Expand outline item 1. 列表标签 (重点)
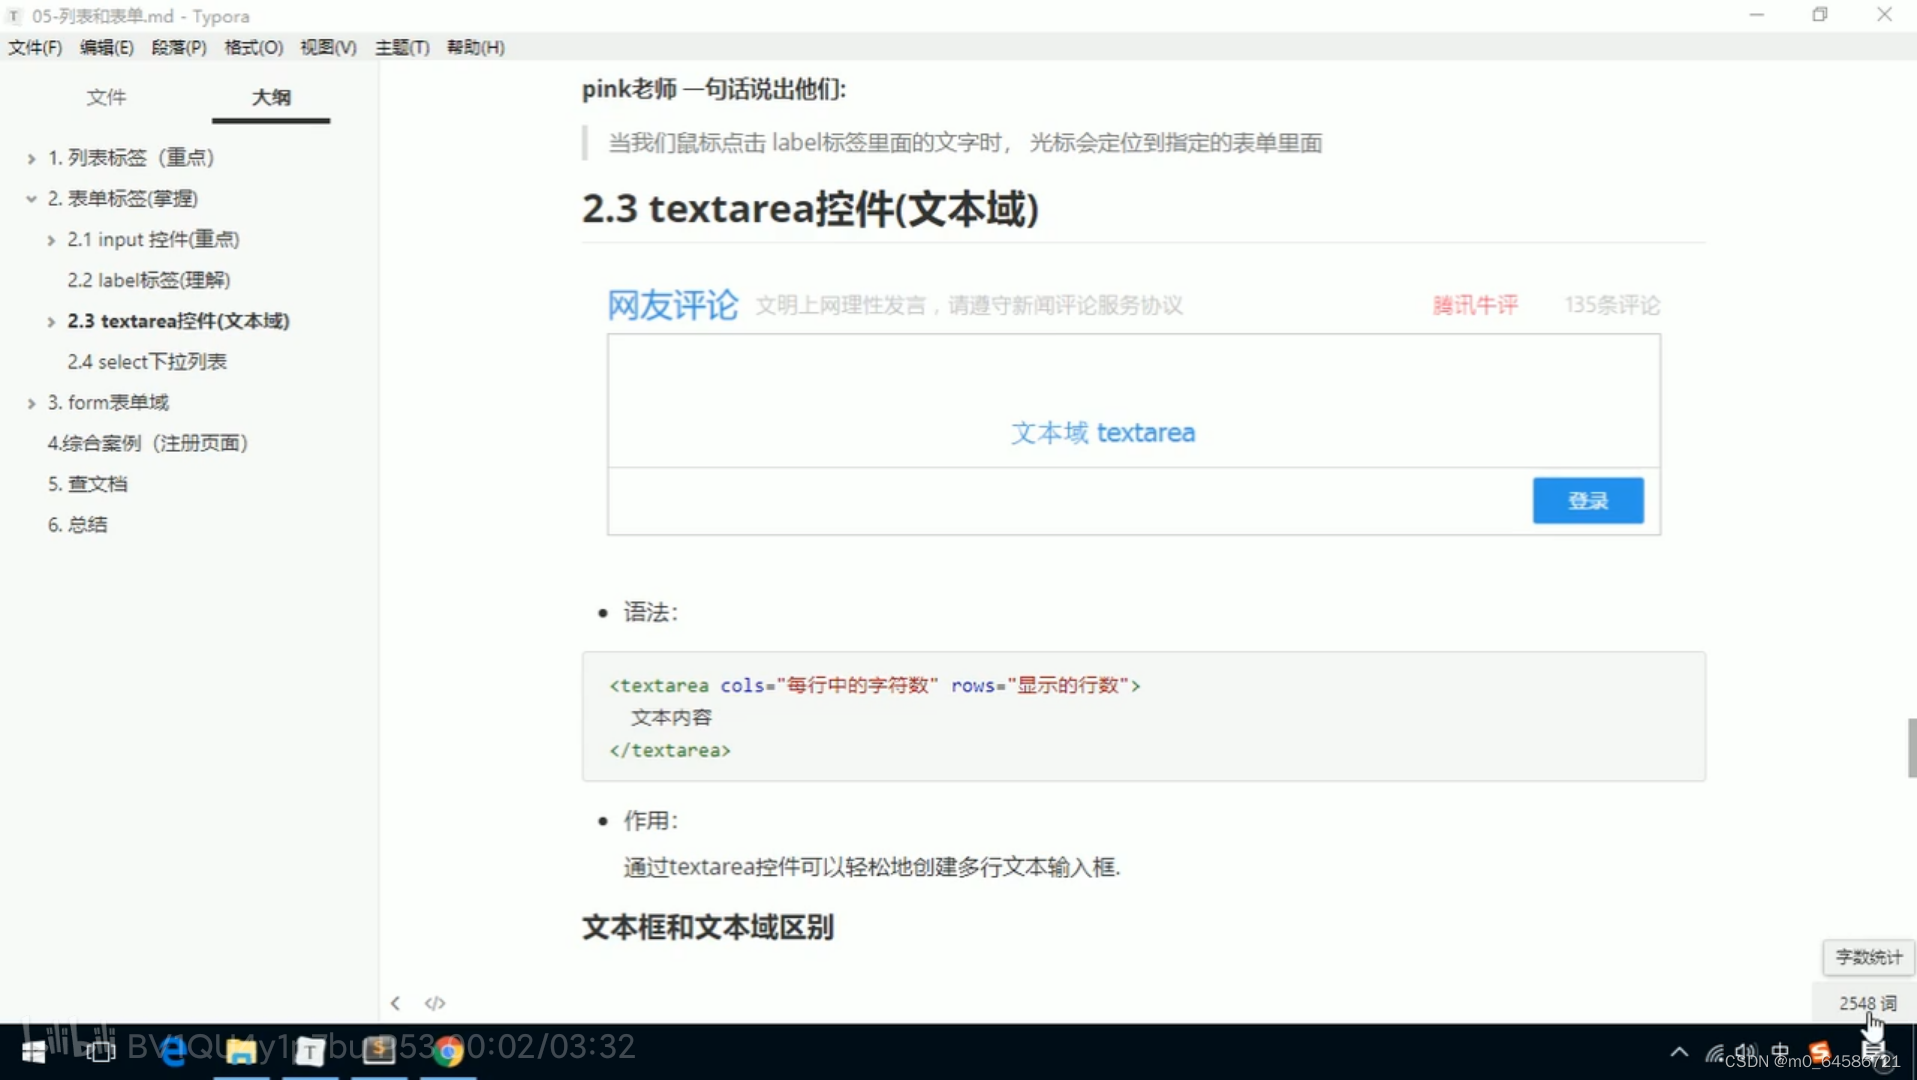 point(31,158)
